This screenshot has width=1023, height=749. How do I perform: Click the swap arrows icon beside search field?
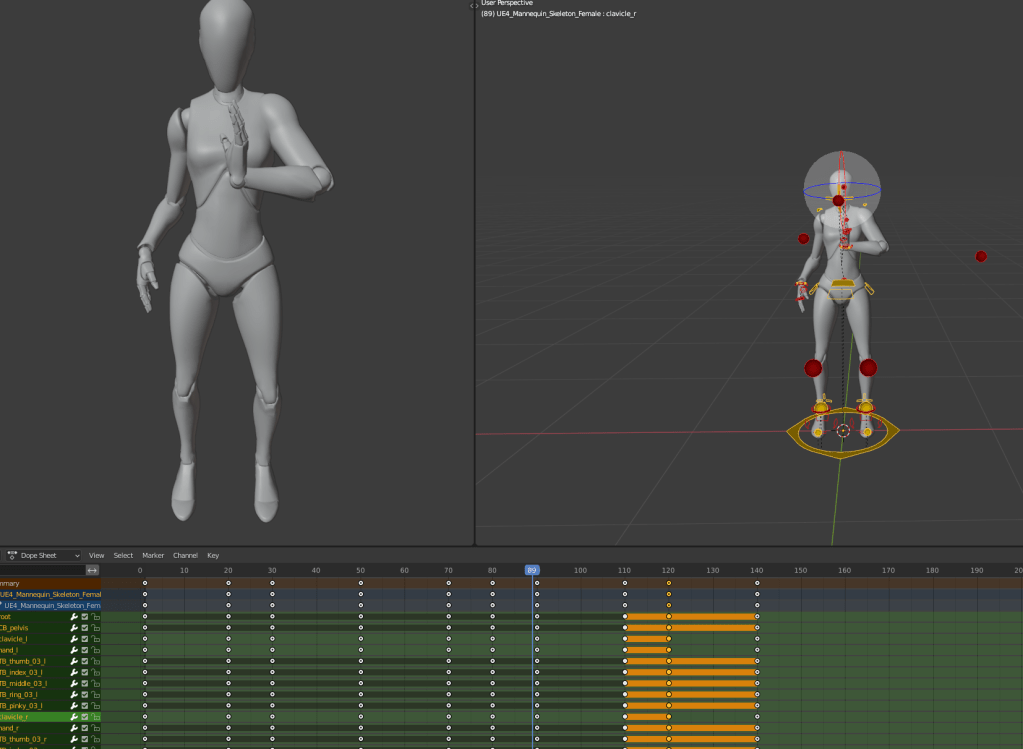coord(92,570)
